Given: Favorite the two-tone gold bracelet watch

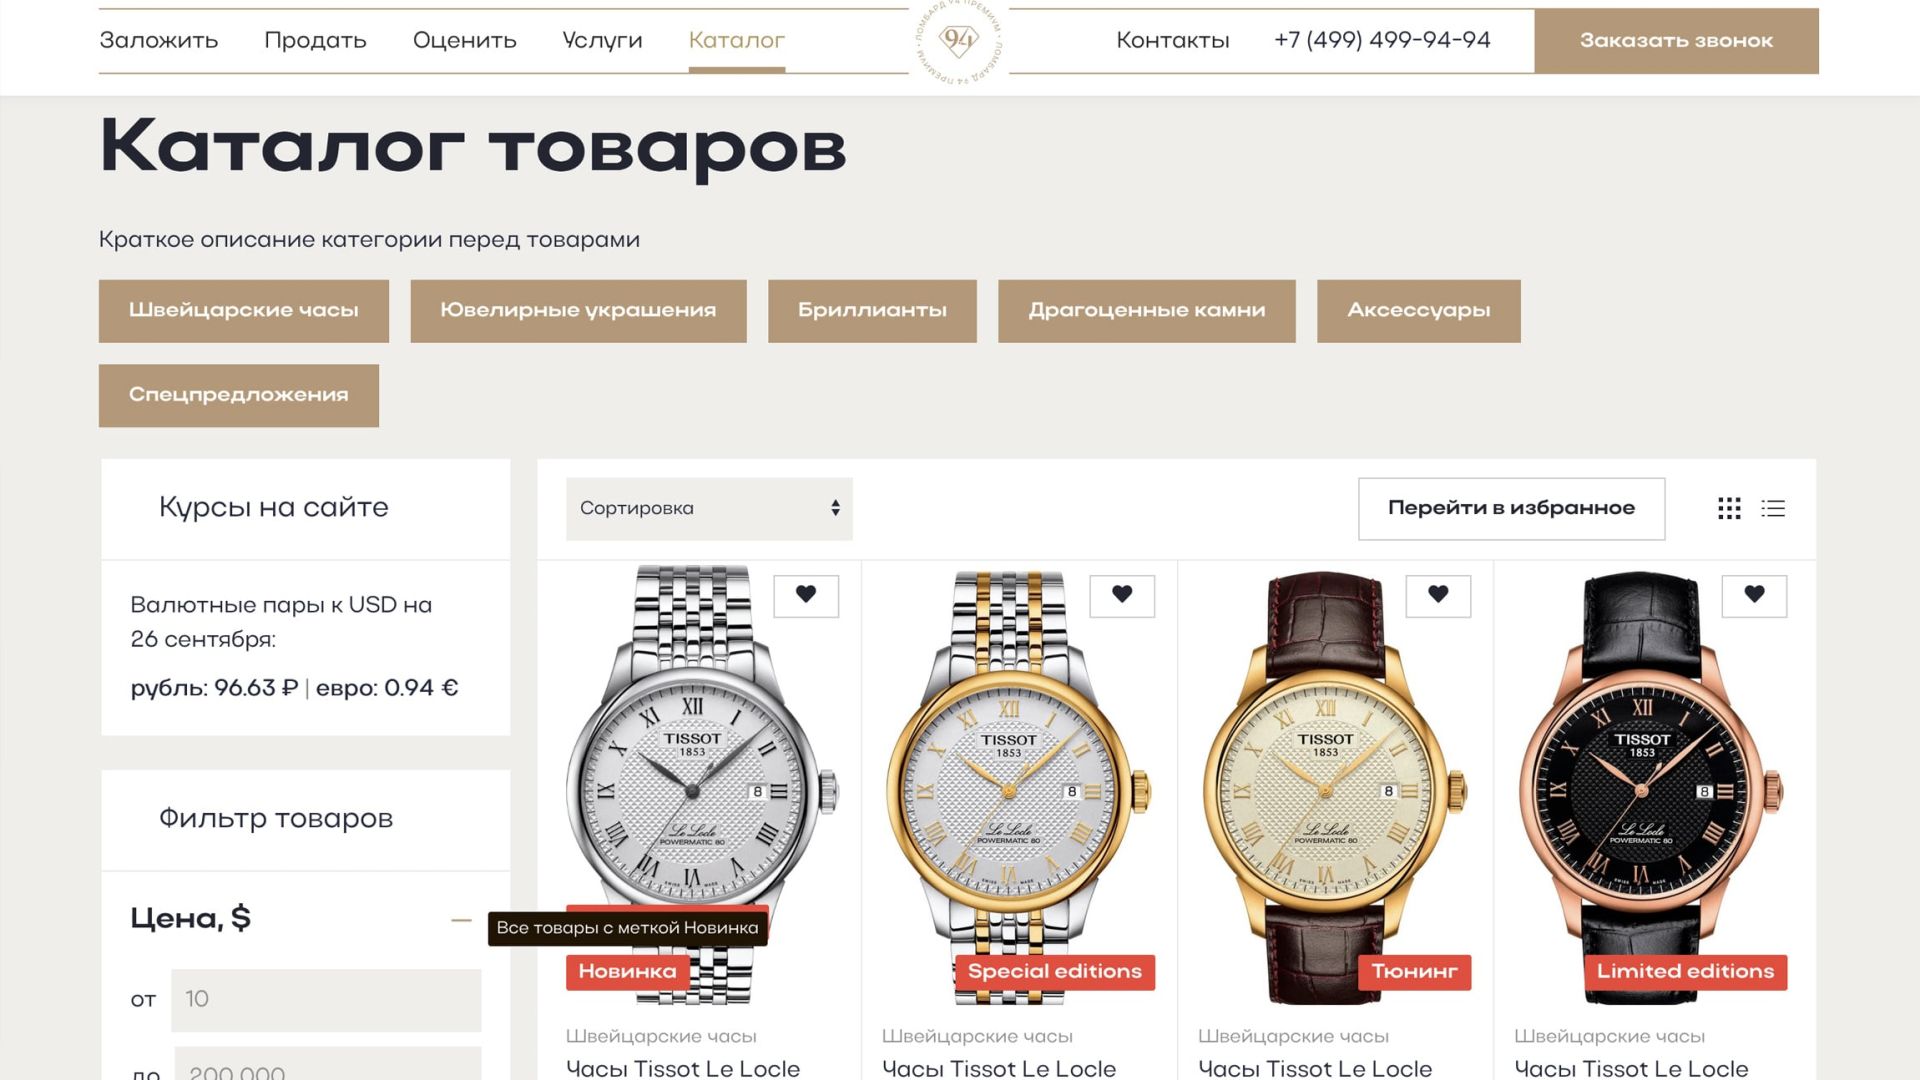Looking at the screenshot, I should (1122, 596).
